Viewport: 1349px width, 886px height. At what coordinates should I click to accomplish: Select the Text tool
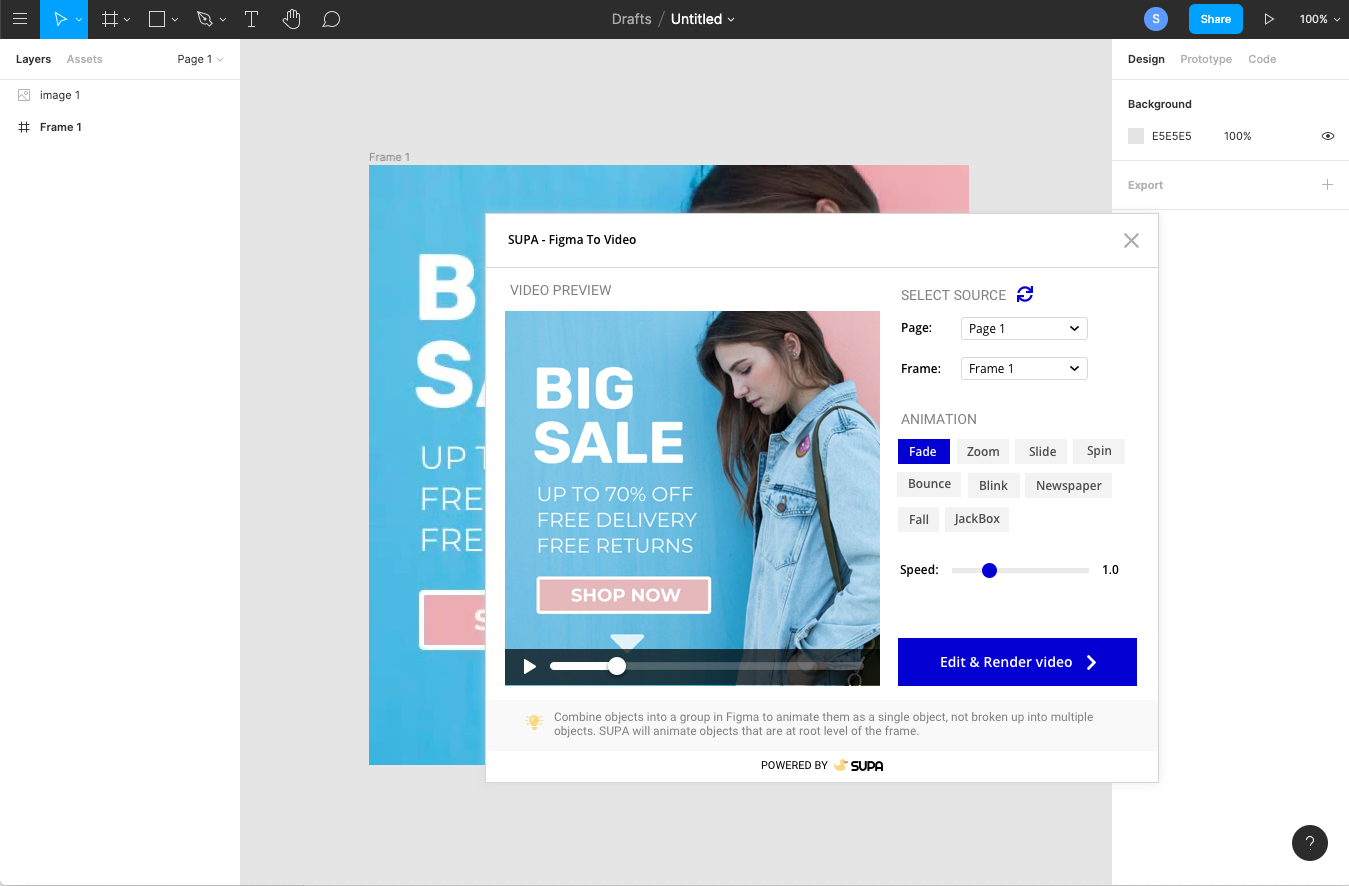pos(251,19)
